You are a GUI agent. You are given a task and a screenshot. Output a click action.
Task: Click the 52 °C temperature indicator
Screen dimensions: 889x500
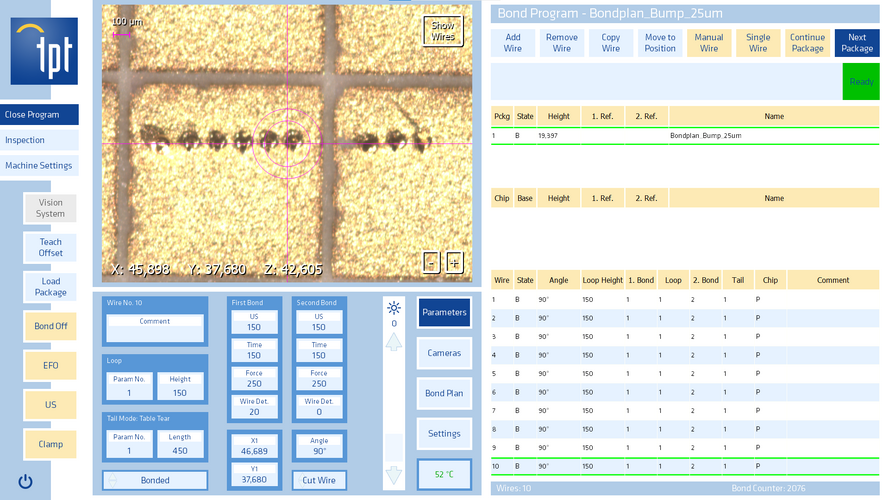(x=444, y=474)
